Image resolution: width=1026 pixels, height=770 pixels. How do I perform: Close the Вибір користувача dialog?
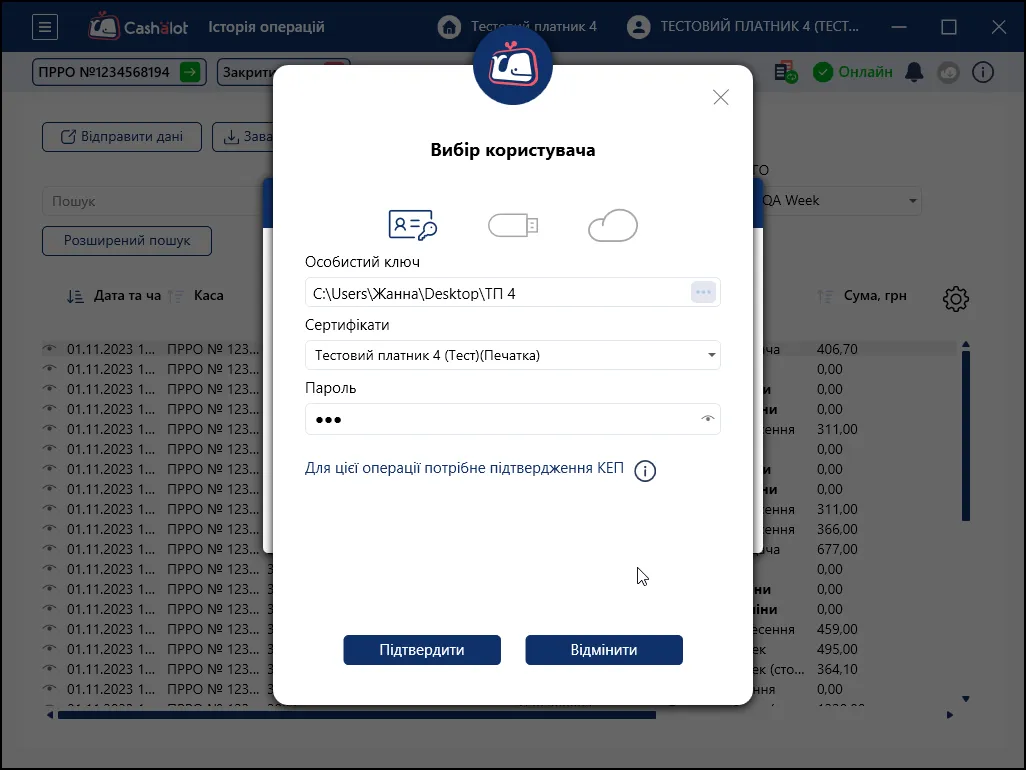pos(720,97)
